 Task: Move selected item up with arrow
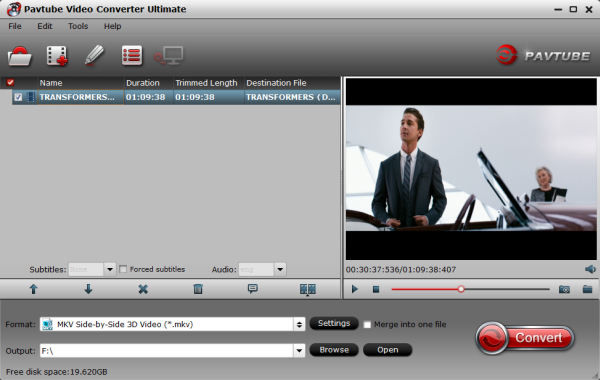point(33,289)
